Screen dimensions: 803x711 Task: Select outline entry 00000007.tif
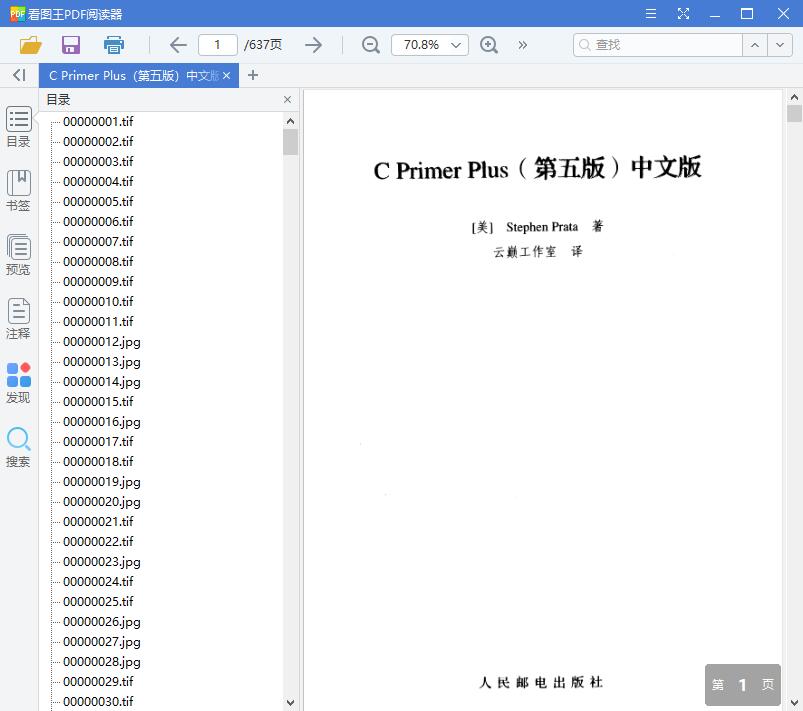click(98, 241)
